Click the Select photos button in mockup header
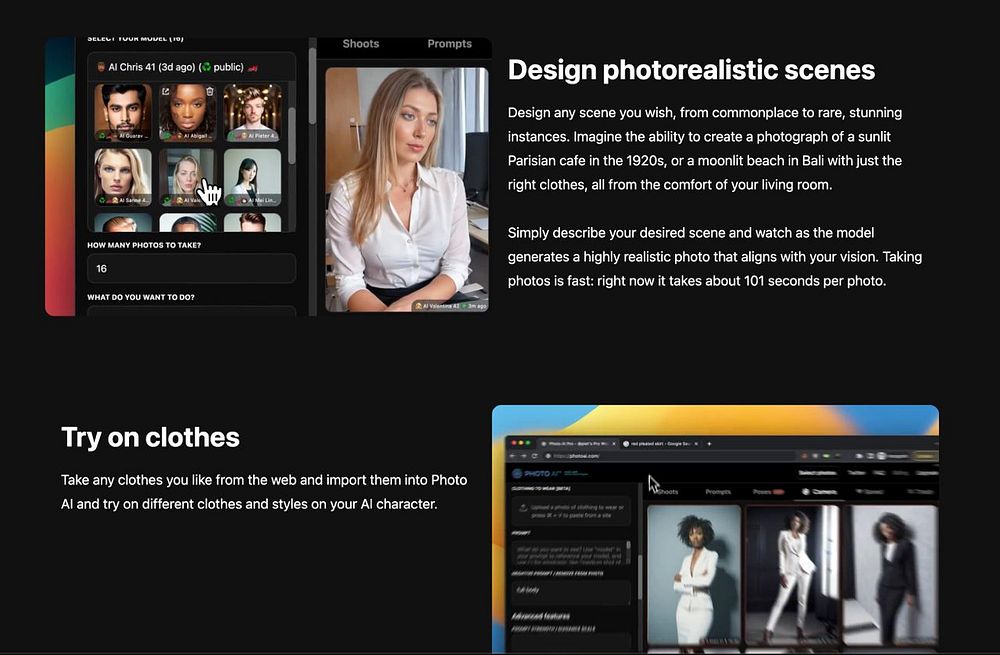This screenshot has width=1000, height=655. click(x=818, y=473)
